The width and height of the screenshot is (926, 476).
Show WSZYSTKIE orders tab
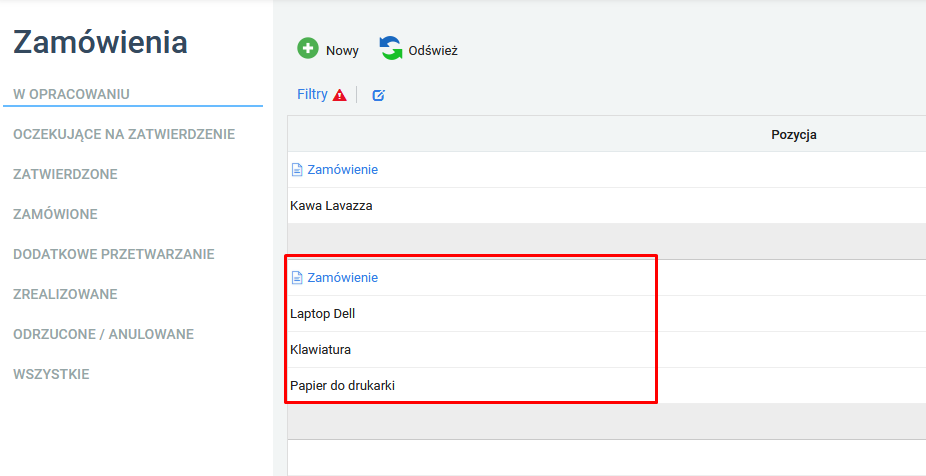point(51,374)
